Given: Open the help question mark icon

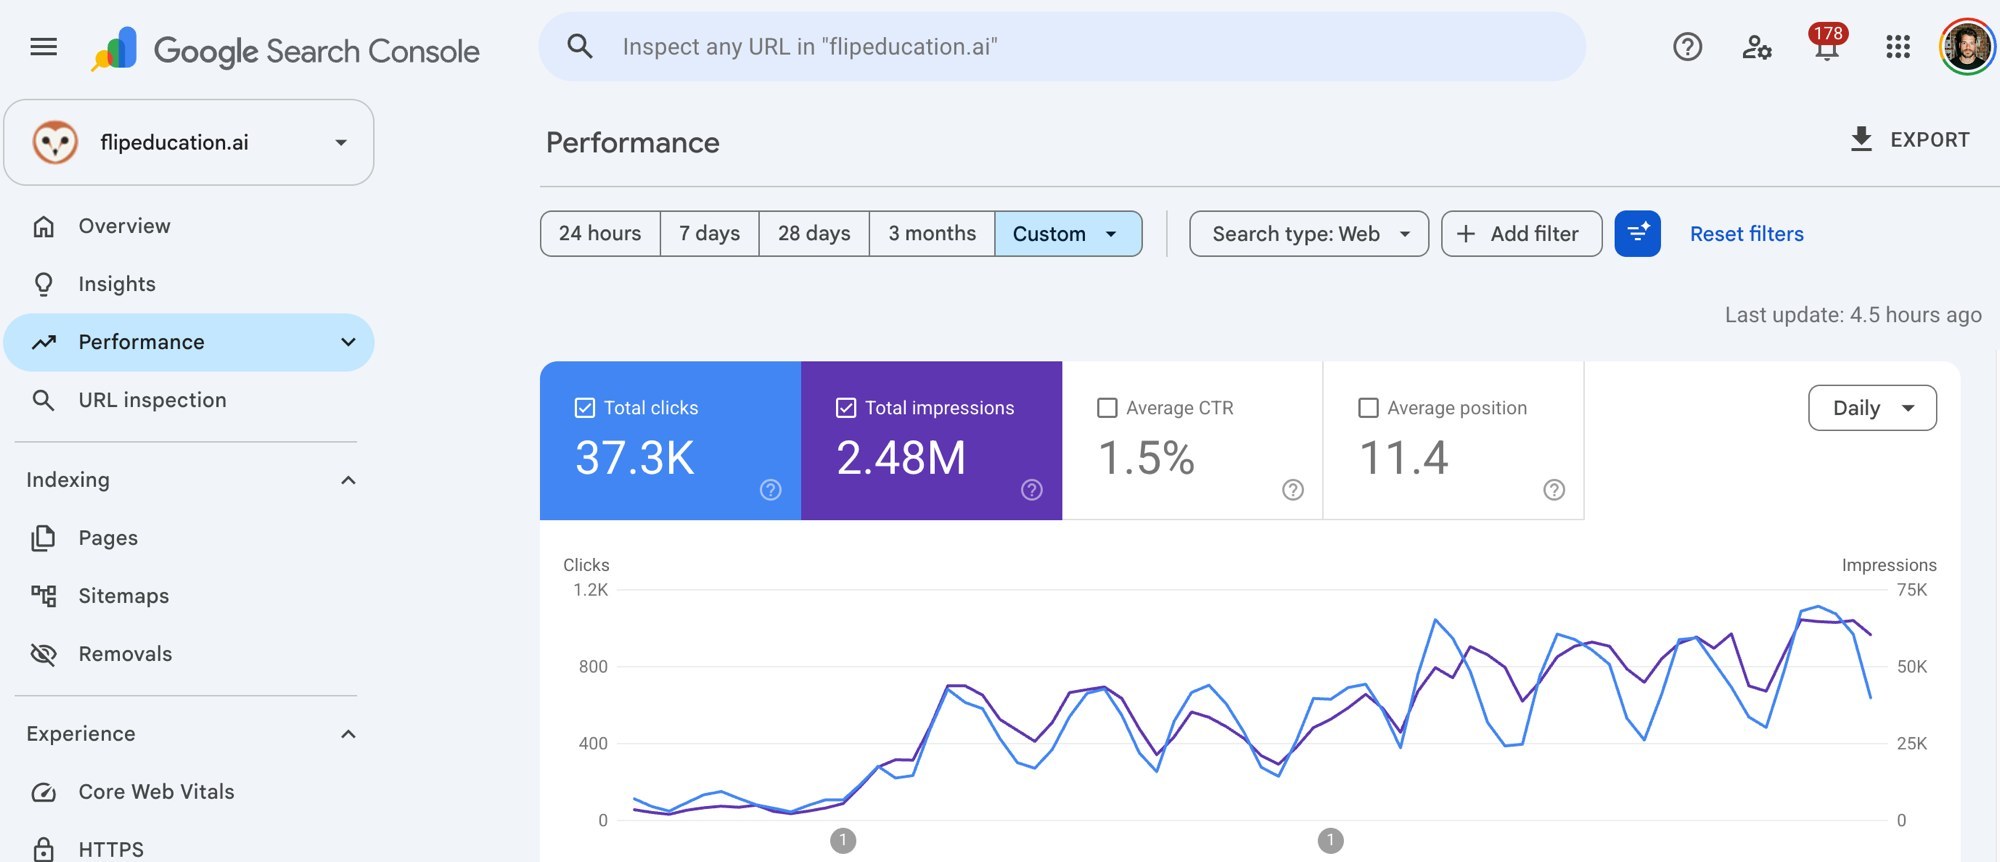Looking at the screenshot, I should click(x=1688, y=47).
